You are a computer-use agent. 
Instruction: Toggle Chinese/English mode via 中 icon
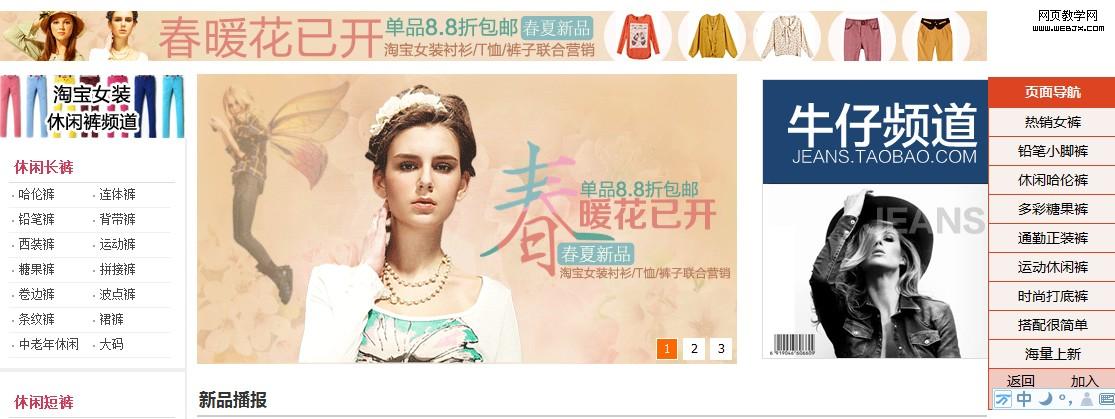click(1024, 399)
